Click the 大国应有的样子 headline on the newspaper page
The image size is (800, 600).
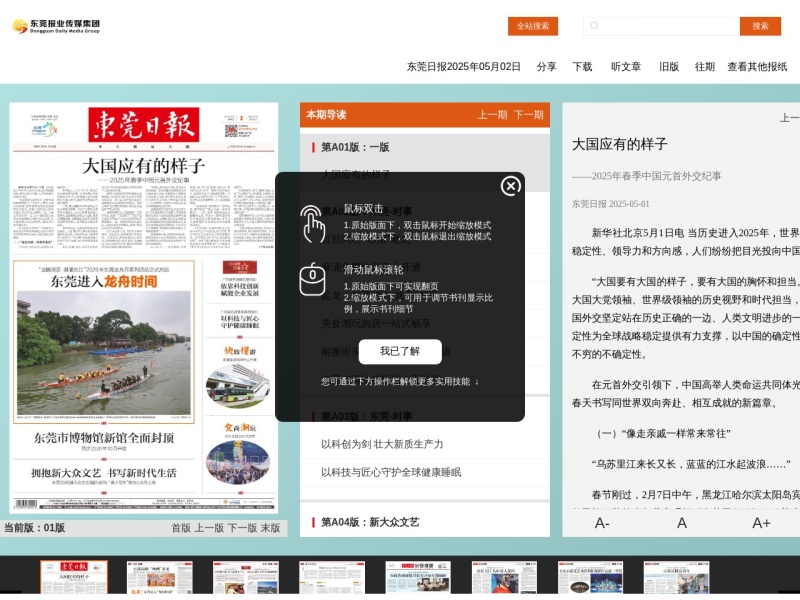tap(144, 166)
